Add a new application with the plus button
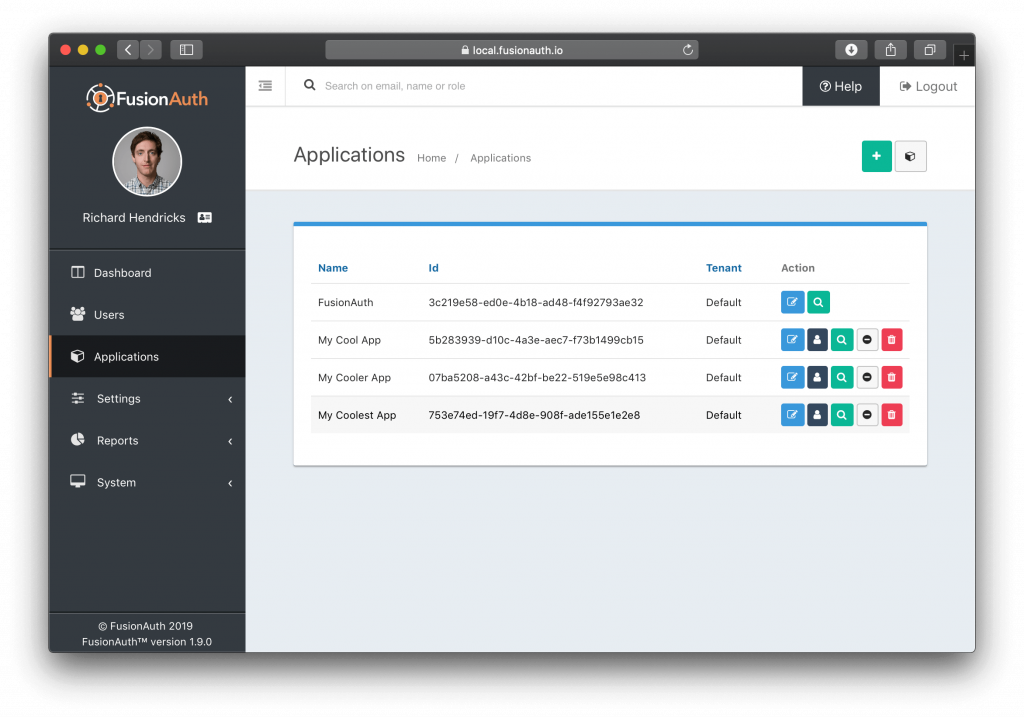The height and width of the screenshot is (717, 1024). tap(876, 156)
